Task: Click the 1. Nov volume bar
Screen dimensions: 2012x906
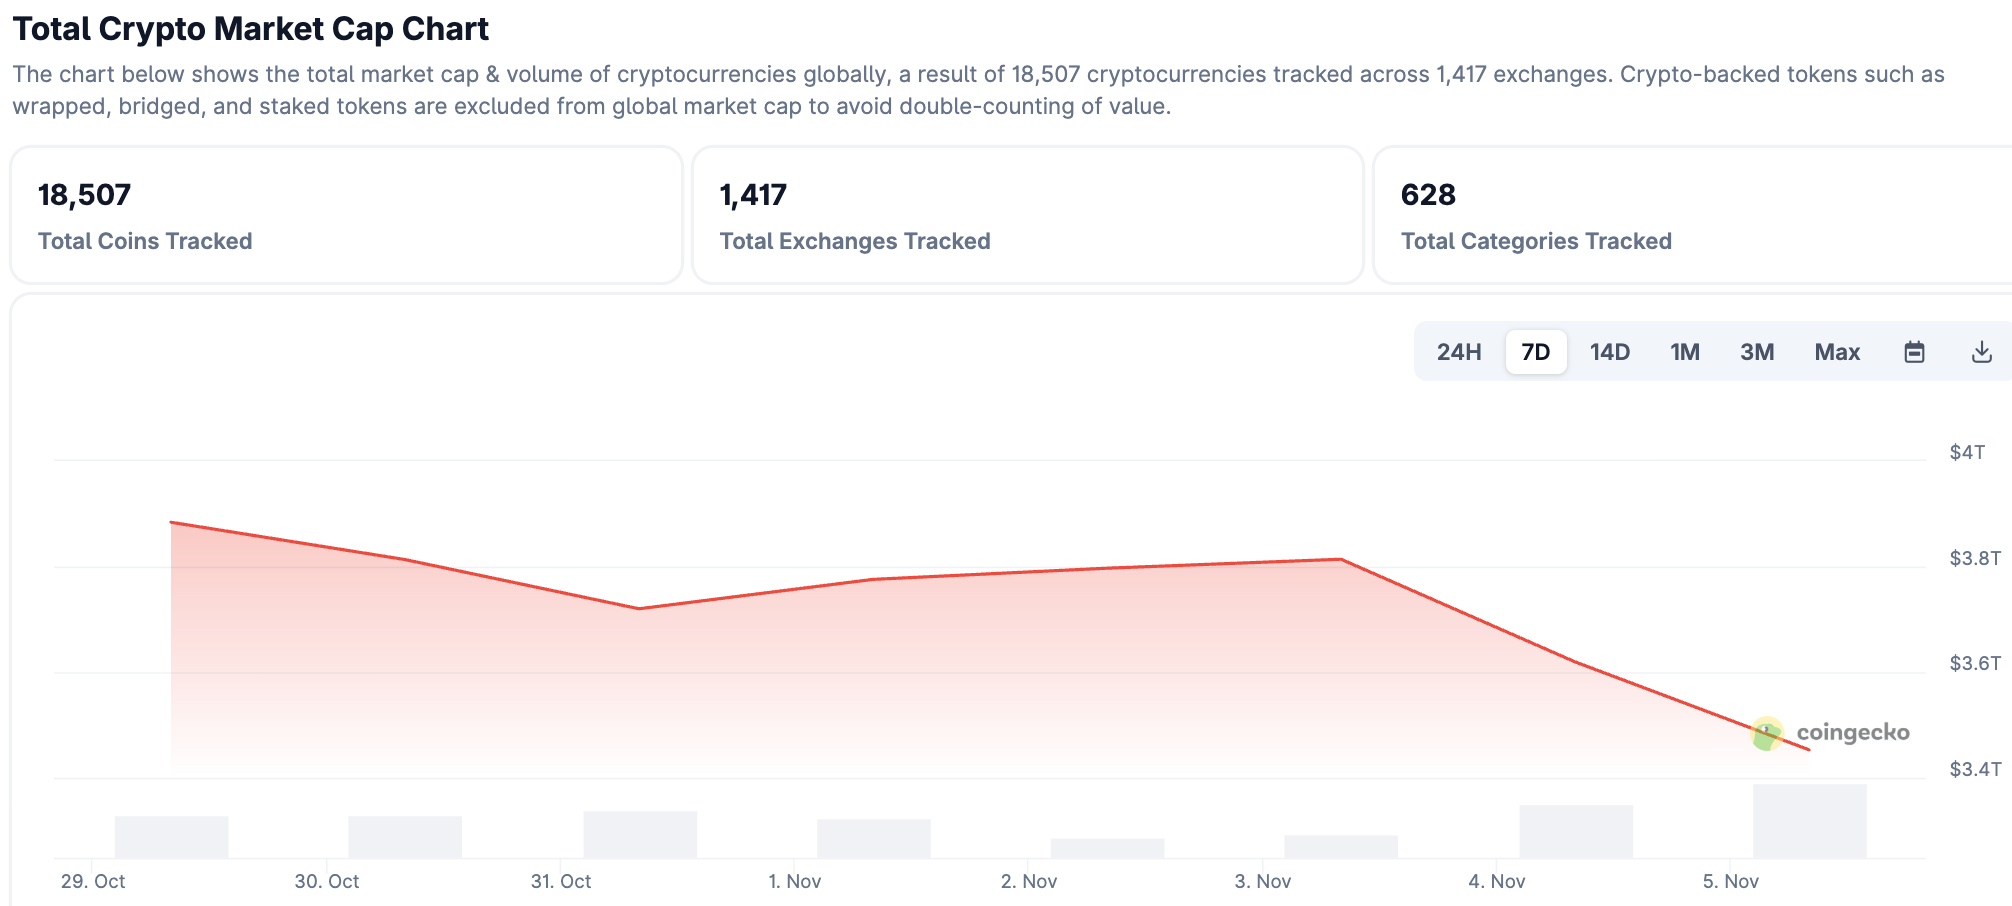Action: [873, 838]
